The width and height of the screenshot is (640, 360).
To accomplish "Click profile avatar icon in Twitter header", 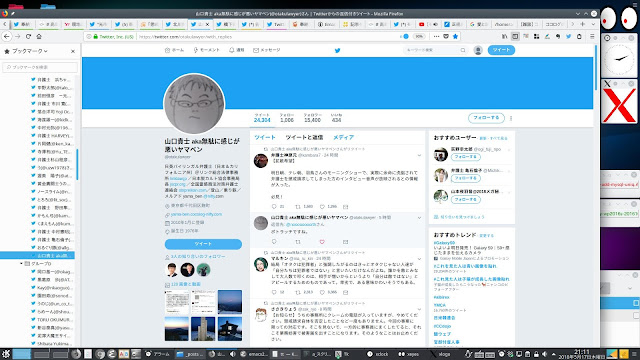I will 478,50.
